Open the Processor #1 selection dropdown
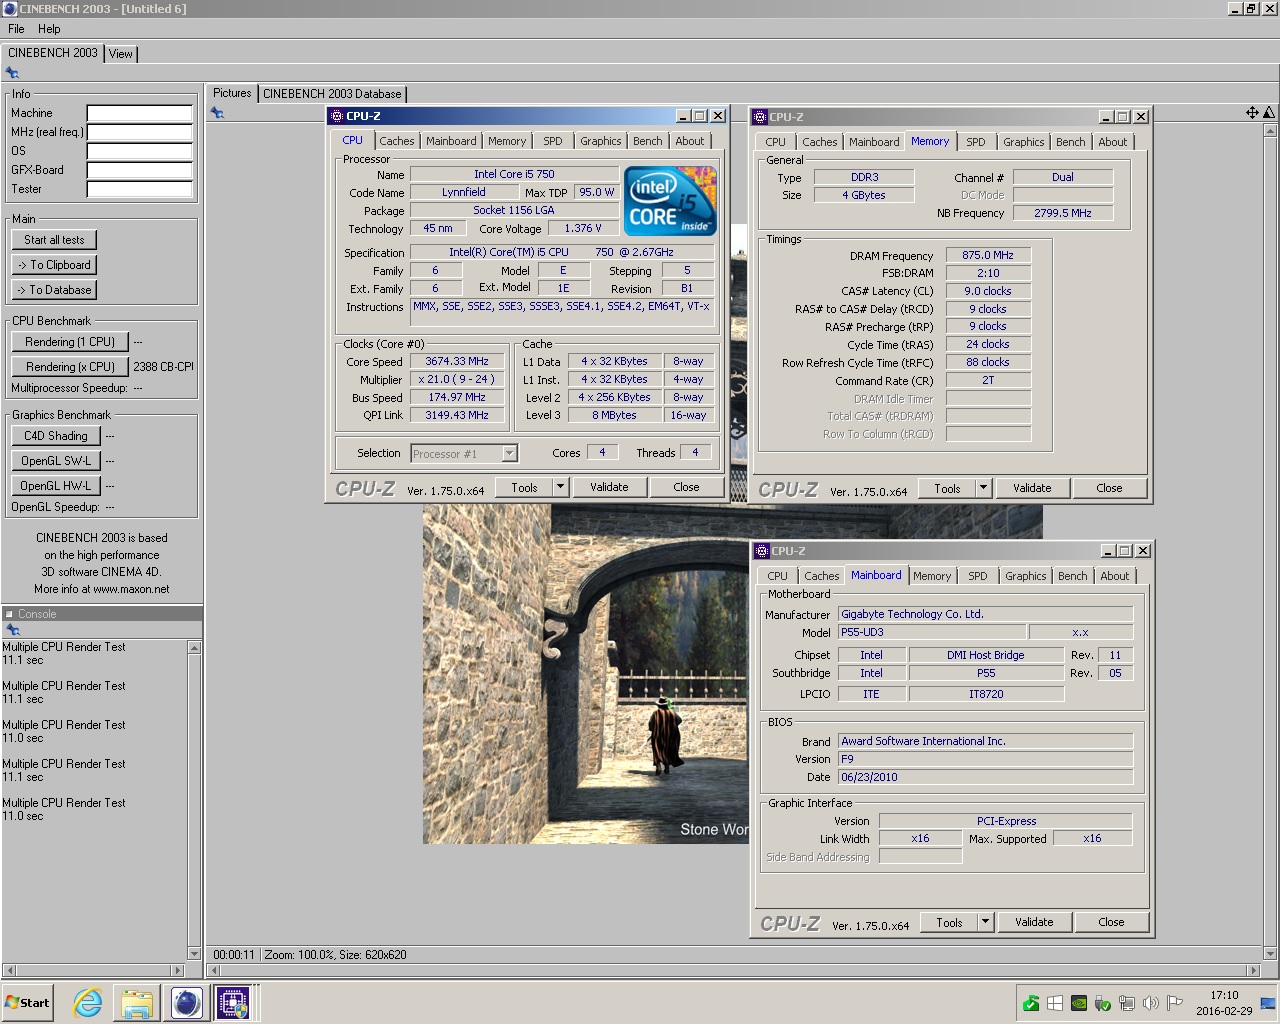1280x1024 pixels. (x=509, y=454)
